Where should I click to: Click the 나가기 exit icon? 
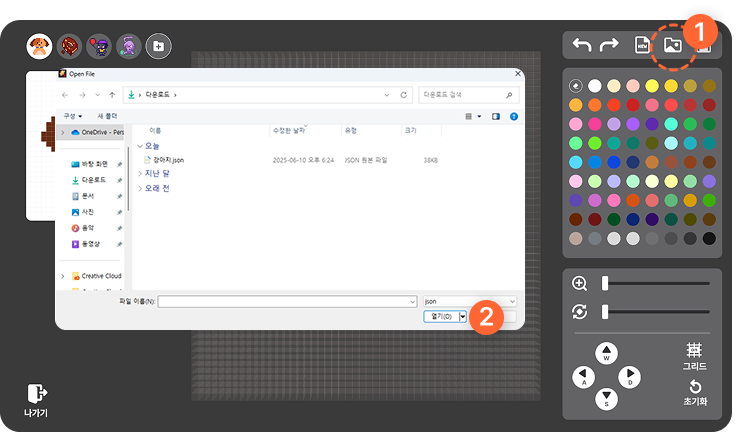pos(36,397)
